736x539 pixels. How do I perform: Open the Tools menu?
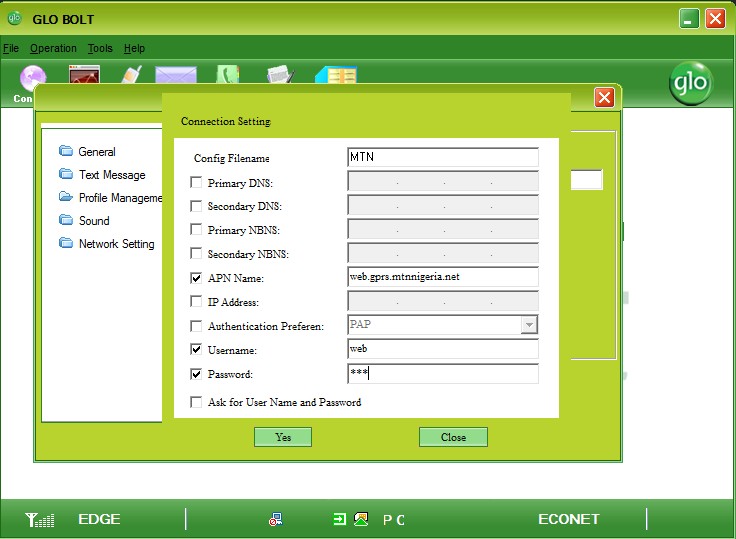point(100,48)
